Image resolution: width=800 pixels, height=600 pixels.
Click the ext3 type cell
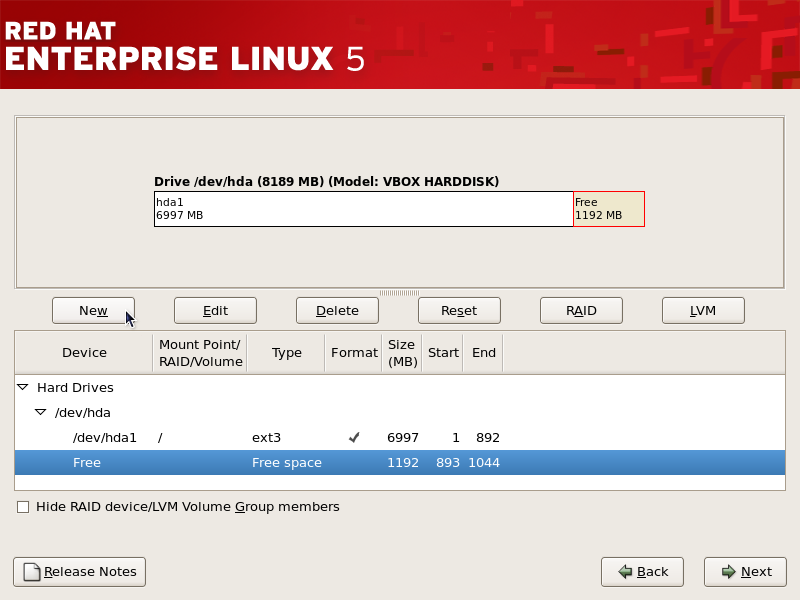[266, 438]
